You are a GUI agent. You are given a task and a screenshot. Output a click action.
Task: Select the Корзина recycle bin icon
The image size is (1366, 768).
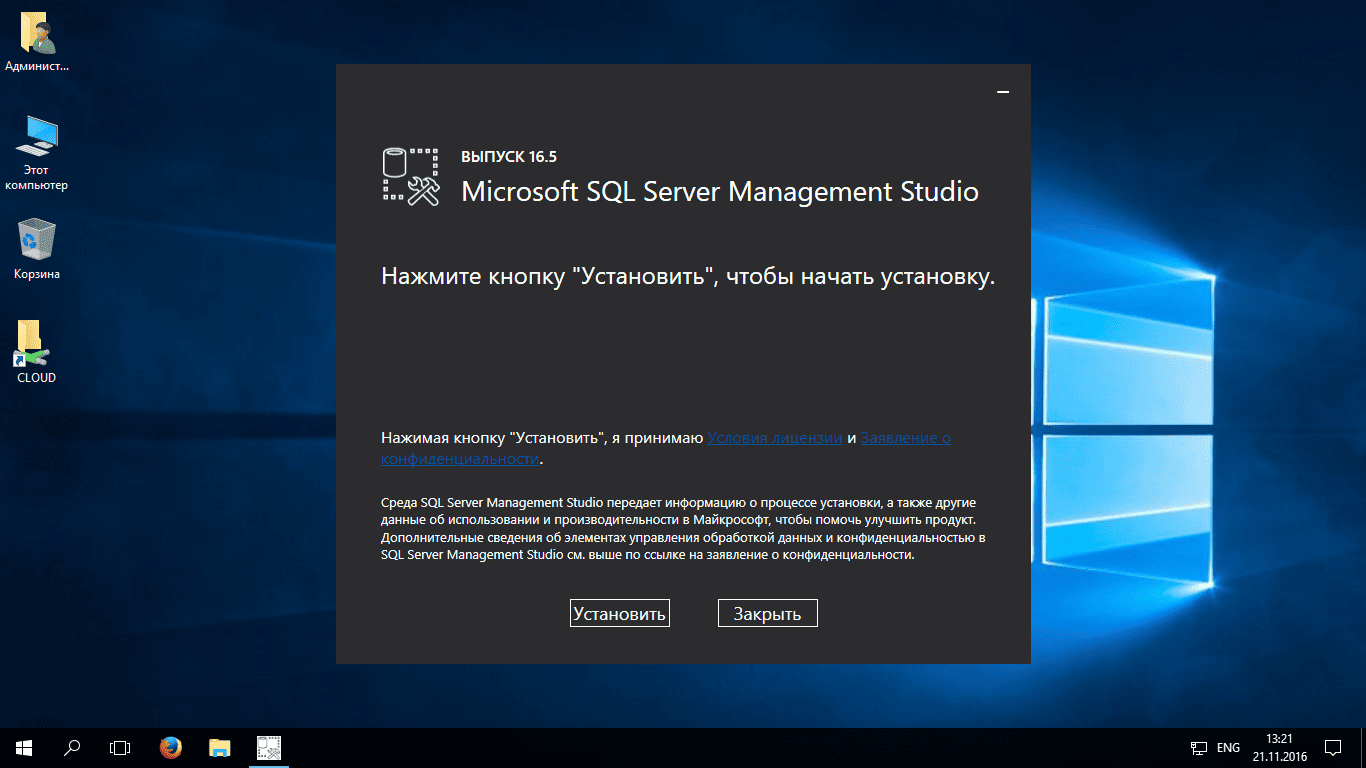37,250
